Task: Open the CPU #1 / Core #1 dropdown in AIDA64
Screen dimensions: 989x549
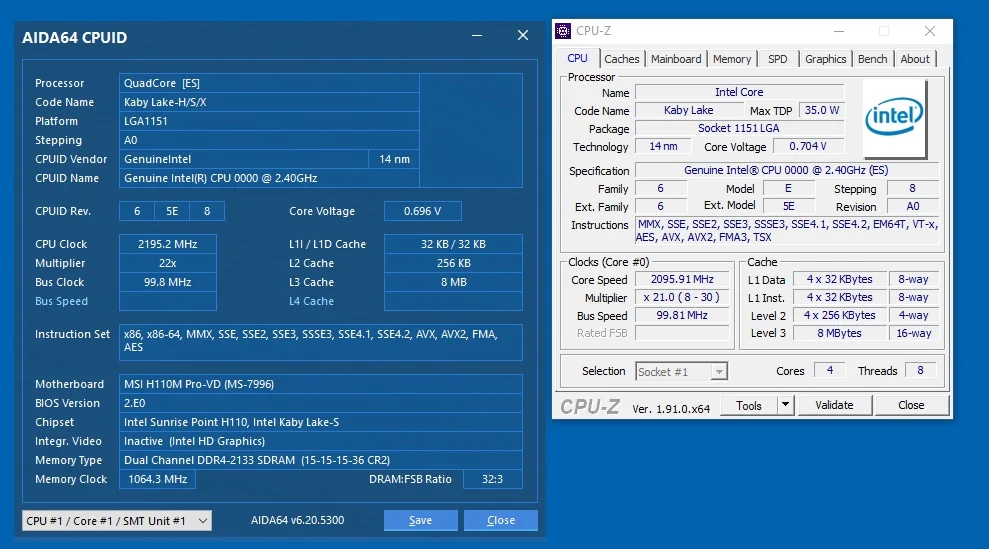Action: 117,521
